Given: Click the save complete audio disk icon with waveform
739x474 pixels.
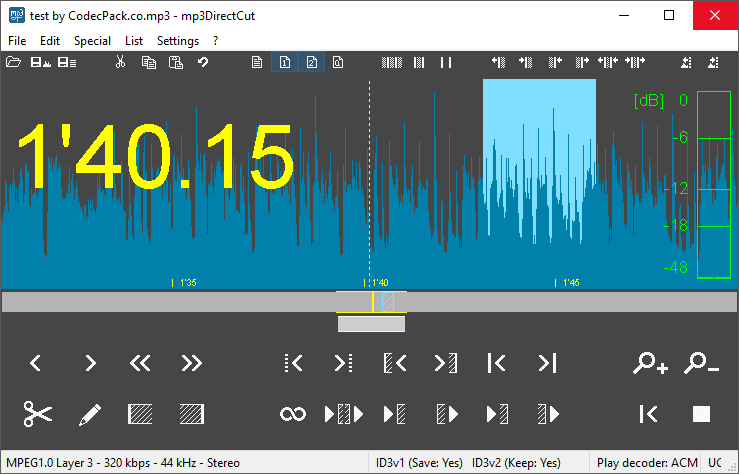Looking at the screenshot, I should (x=41, y=62).
